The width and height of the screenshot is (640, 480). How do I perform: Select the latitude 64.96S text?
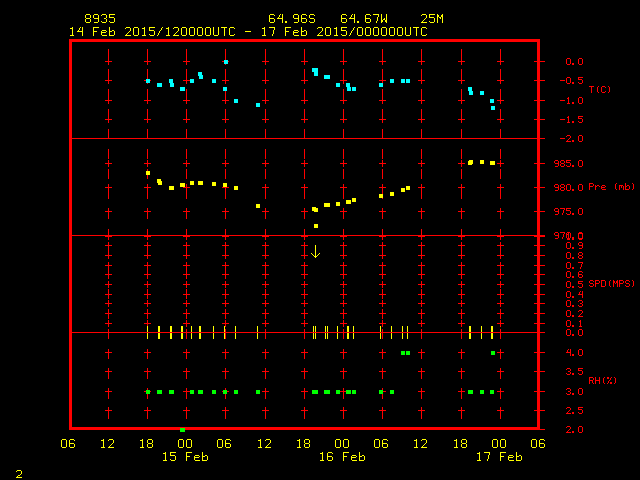(x=291, y=19)
